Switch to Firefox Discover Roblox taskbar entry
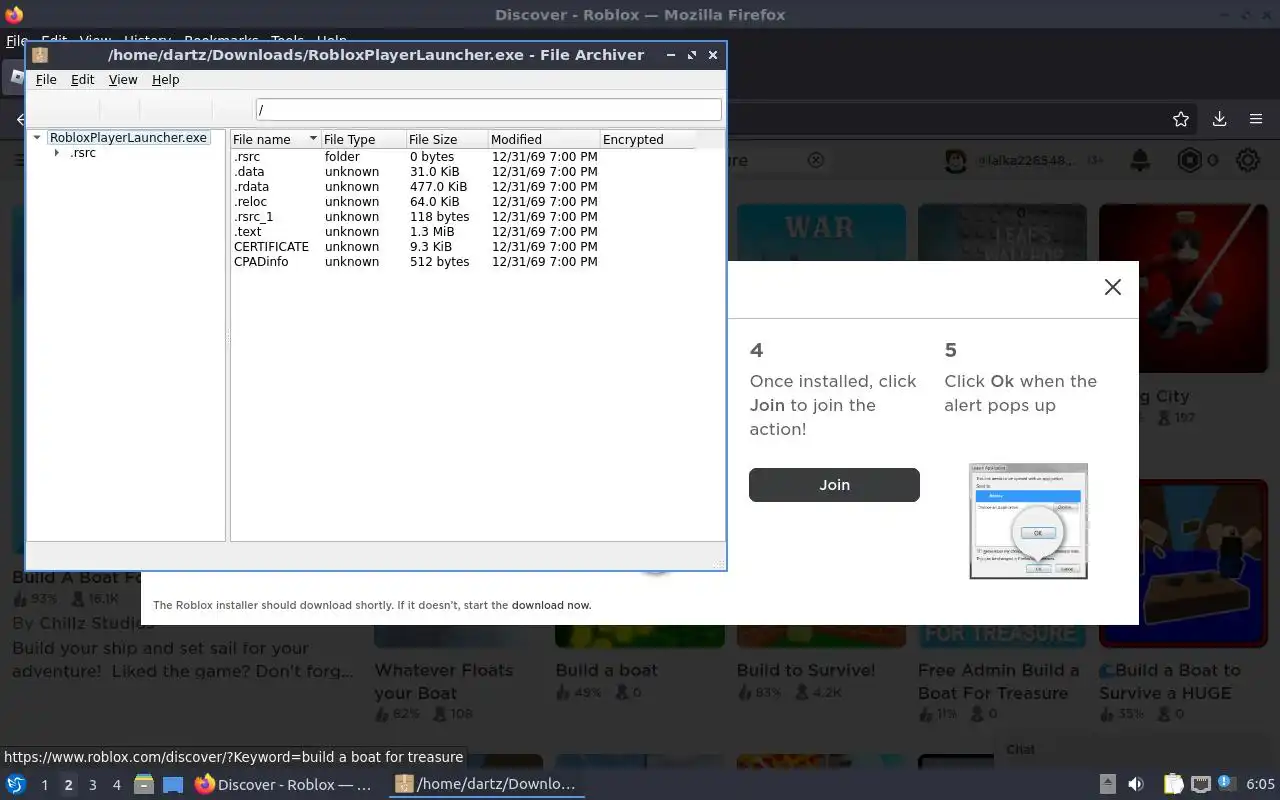This screenshot has height=800, width=1280. (284, 785)
